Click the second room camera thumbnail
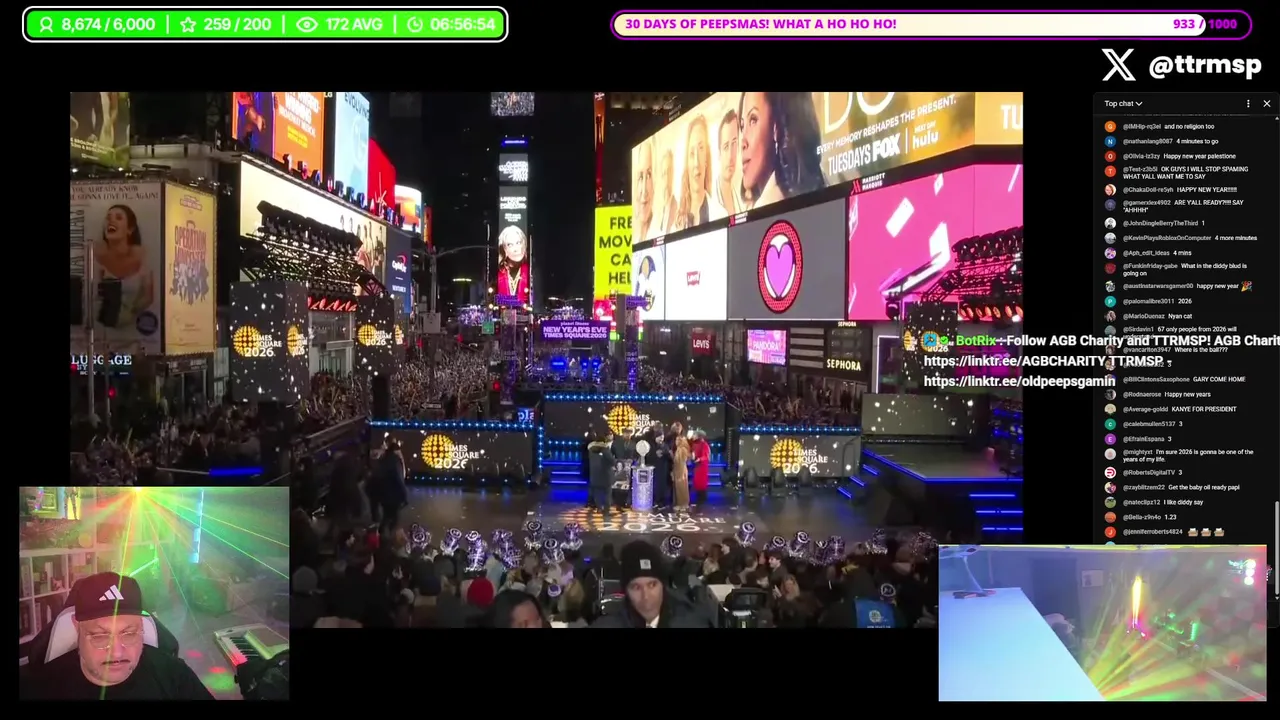Screen dimensions: 1280x720 click(x=1102, y=623)
